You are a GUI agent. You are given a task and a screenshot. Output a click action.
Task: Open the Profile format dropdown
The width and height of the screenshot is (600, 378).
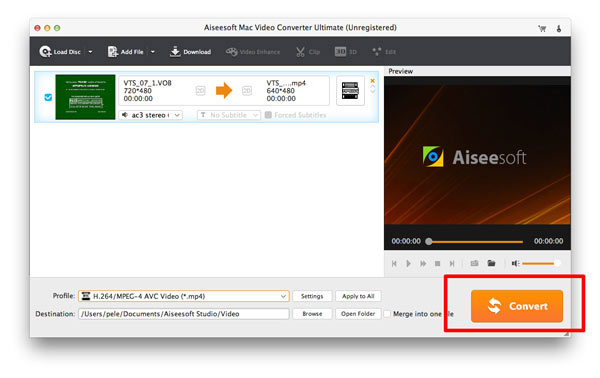[x=184, y=296]
